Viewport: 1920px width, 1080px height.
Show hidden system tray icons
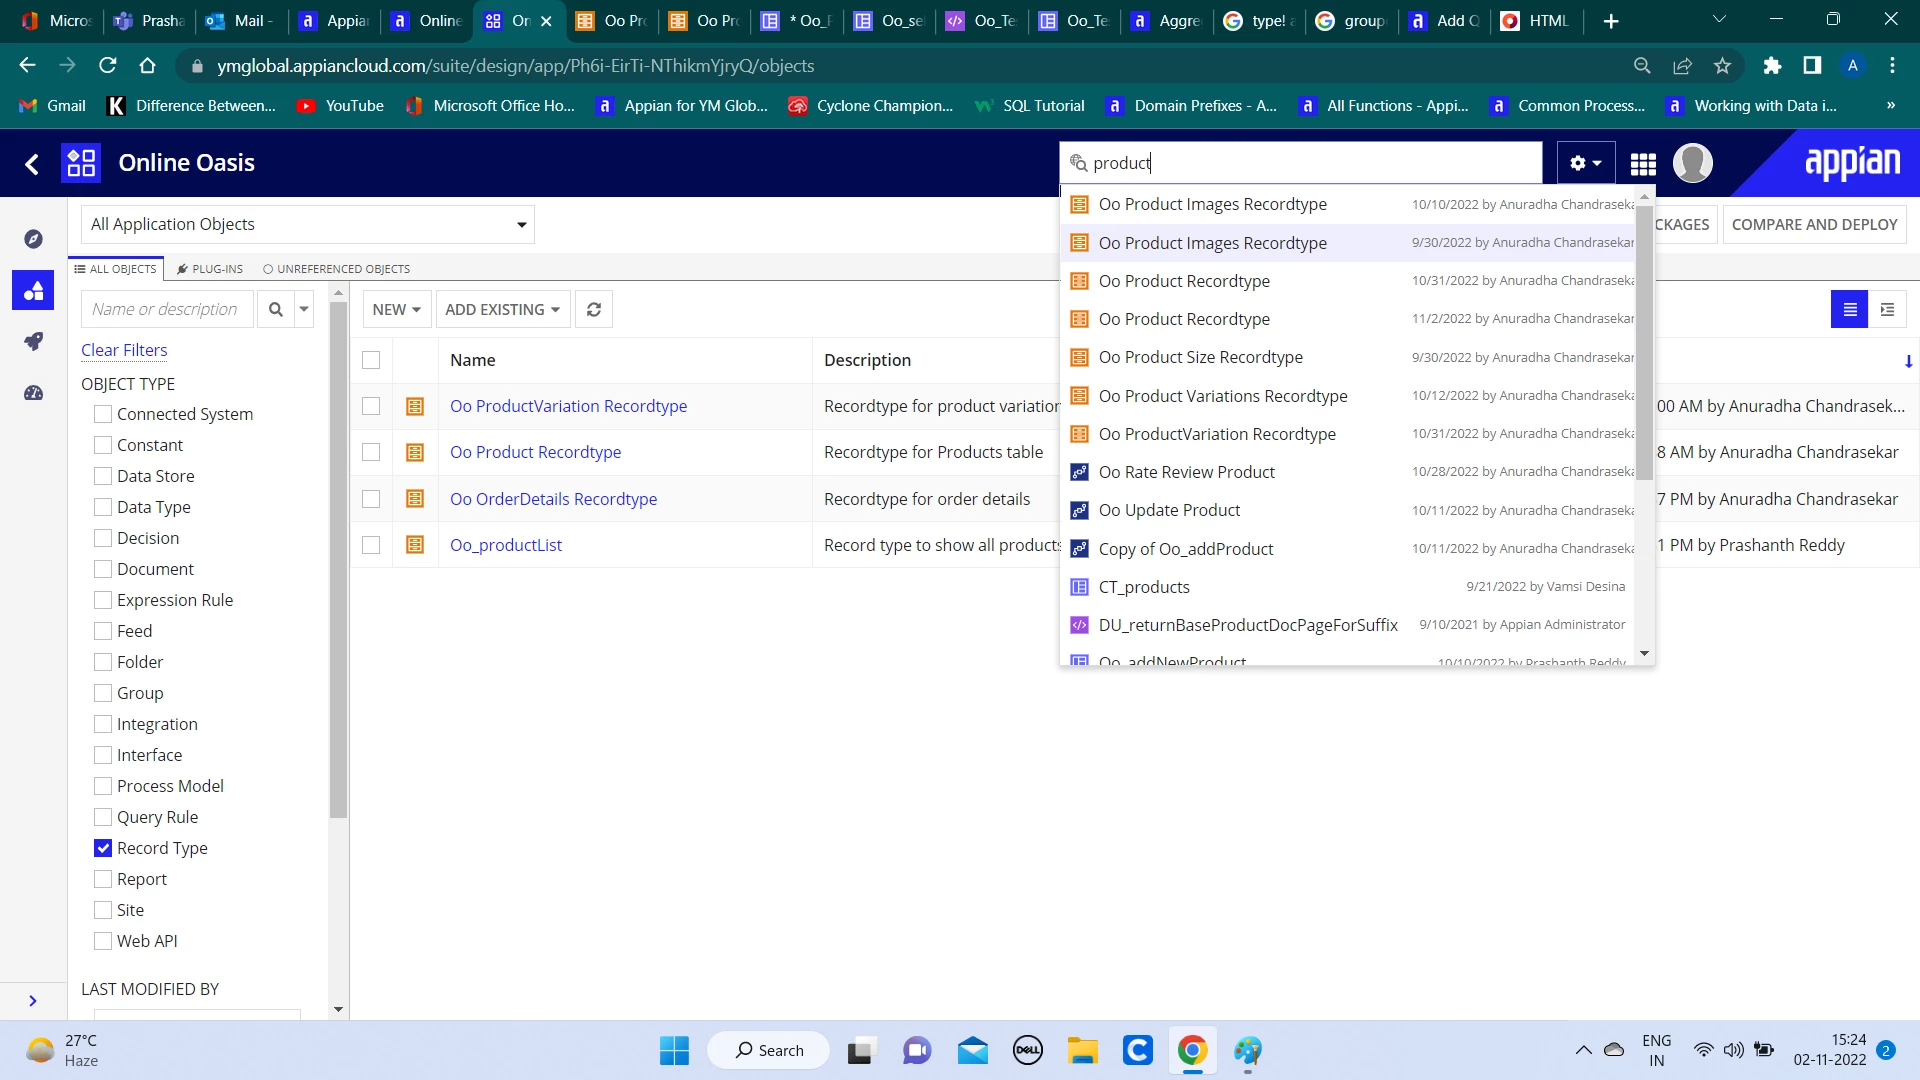(x=1583, y=1050)
